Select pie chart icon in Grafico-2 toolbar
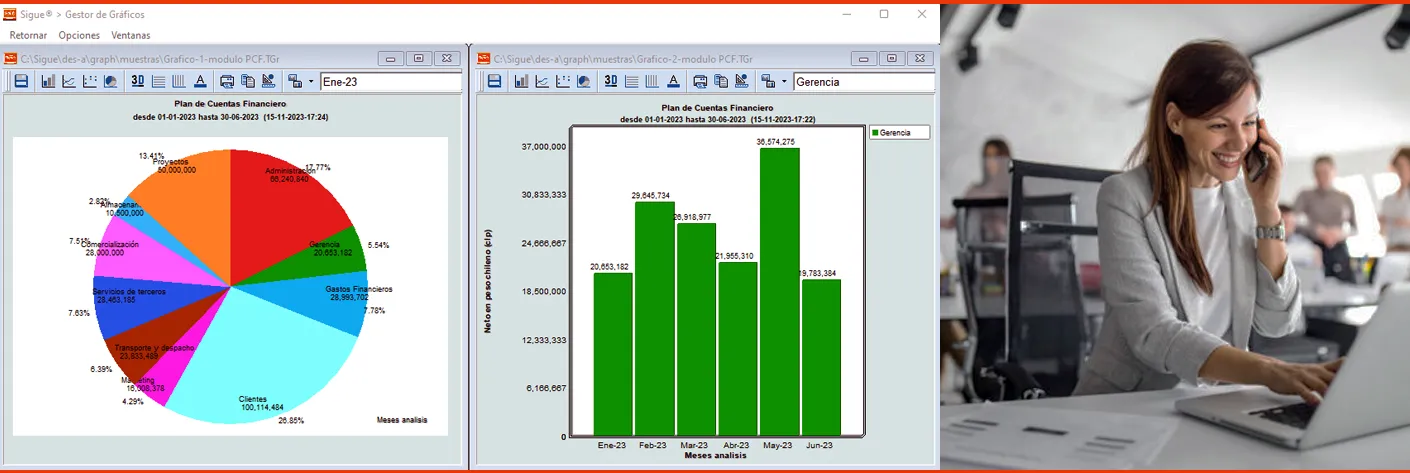Image resolution: width=1410 pixels, height=473 pixels. click(583, 81)
